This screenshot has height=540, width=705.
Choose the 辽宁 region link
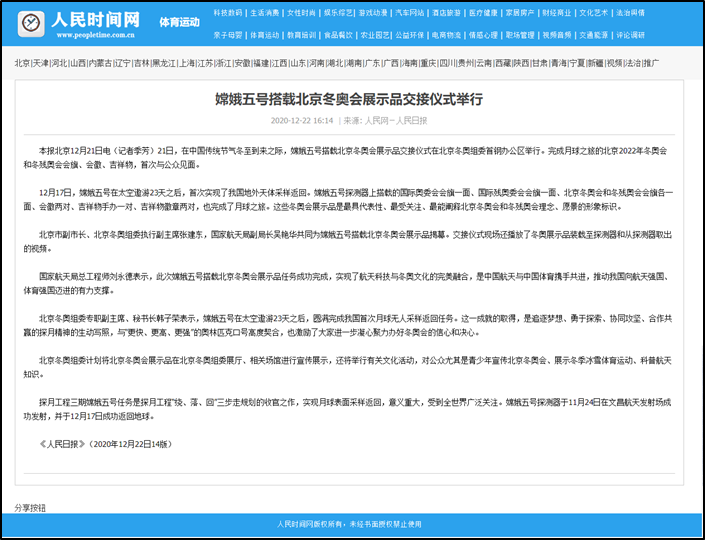click(122, 63)
